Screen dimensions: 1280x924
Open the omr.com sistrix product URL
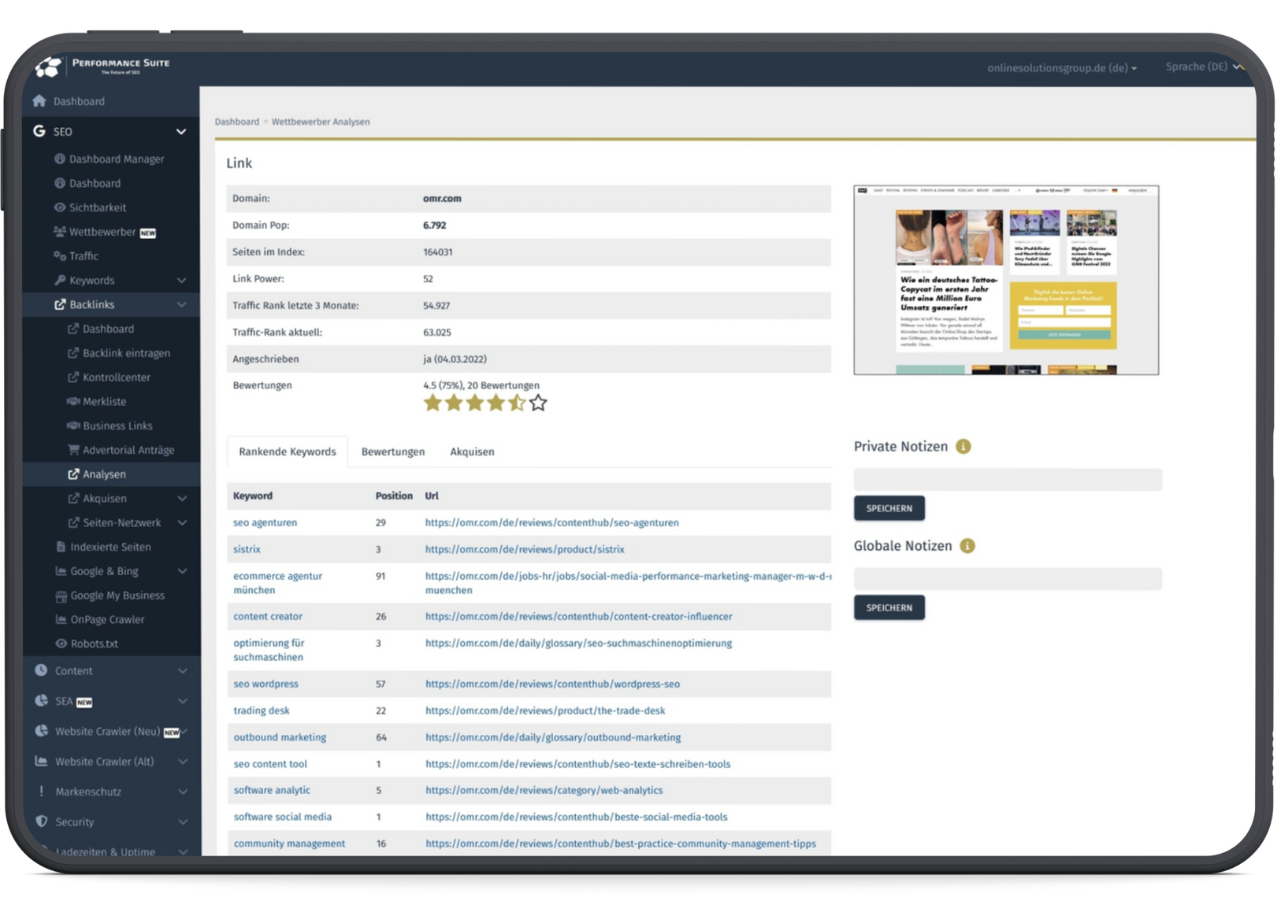click(525, 549)
